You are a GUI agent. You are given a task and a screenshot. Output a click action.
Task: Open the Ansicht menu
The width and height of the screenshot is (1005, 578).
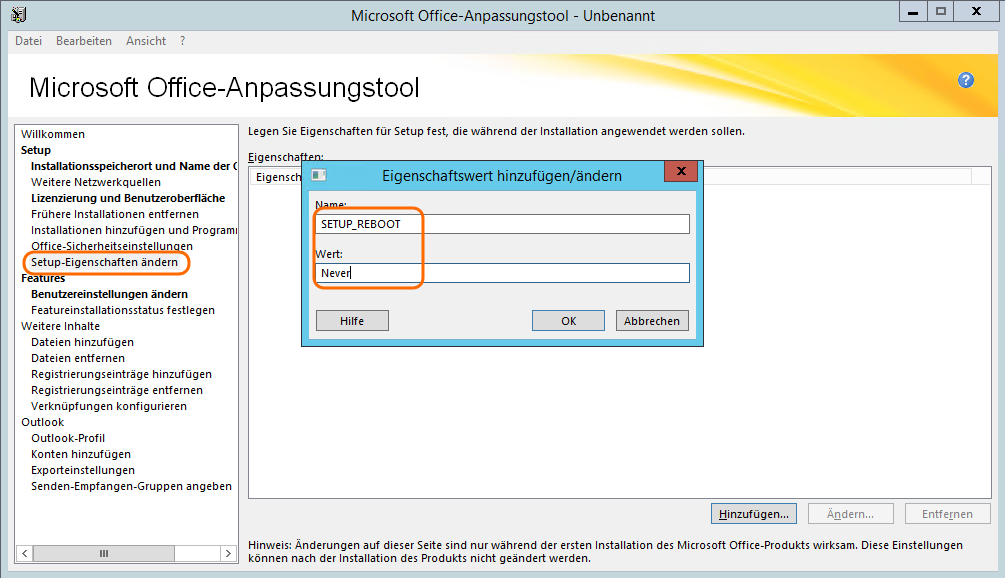[x=146, y=41]
